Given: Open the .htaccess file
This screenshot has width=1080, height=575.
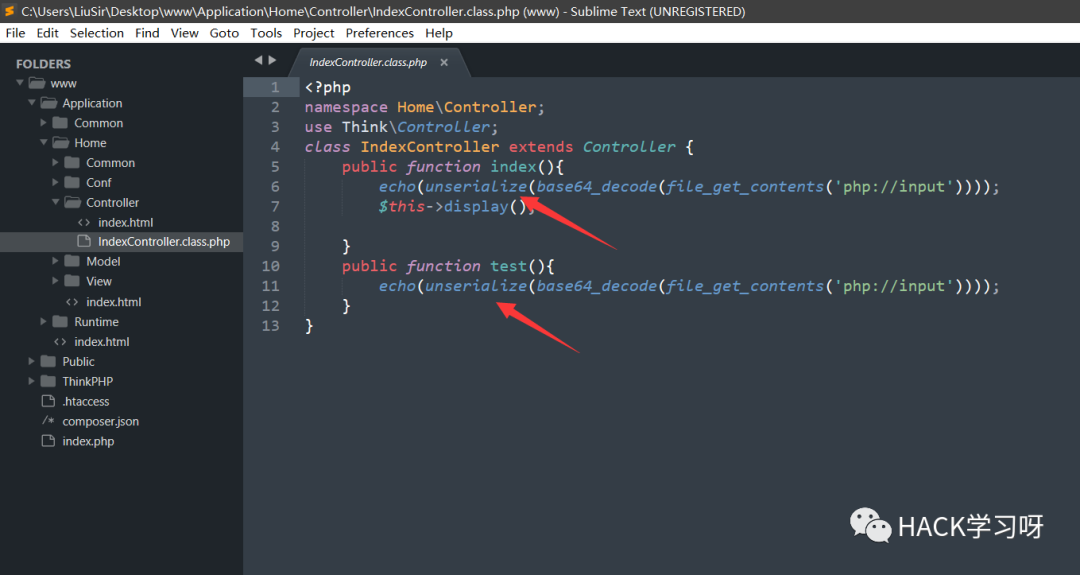Looking at the screenshot, I should (x=86, y=401).
